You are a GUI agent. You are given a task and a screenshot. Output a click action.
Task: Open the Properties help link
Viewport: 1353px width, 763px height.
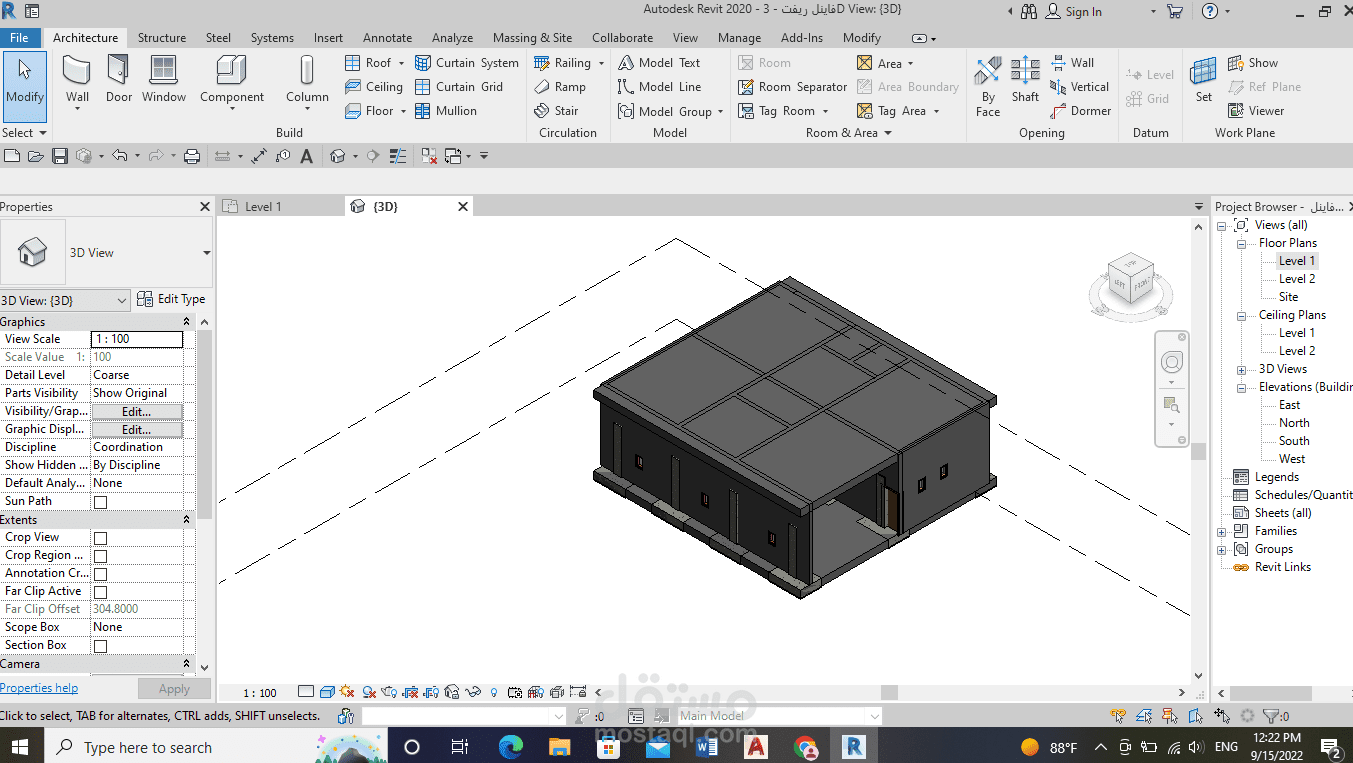click(39, 688)
